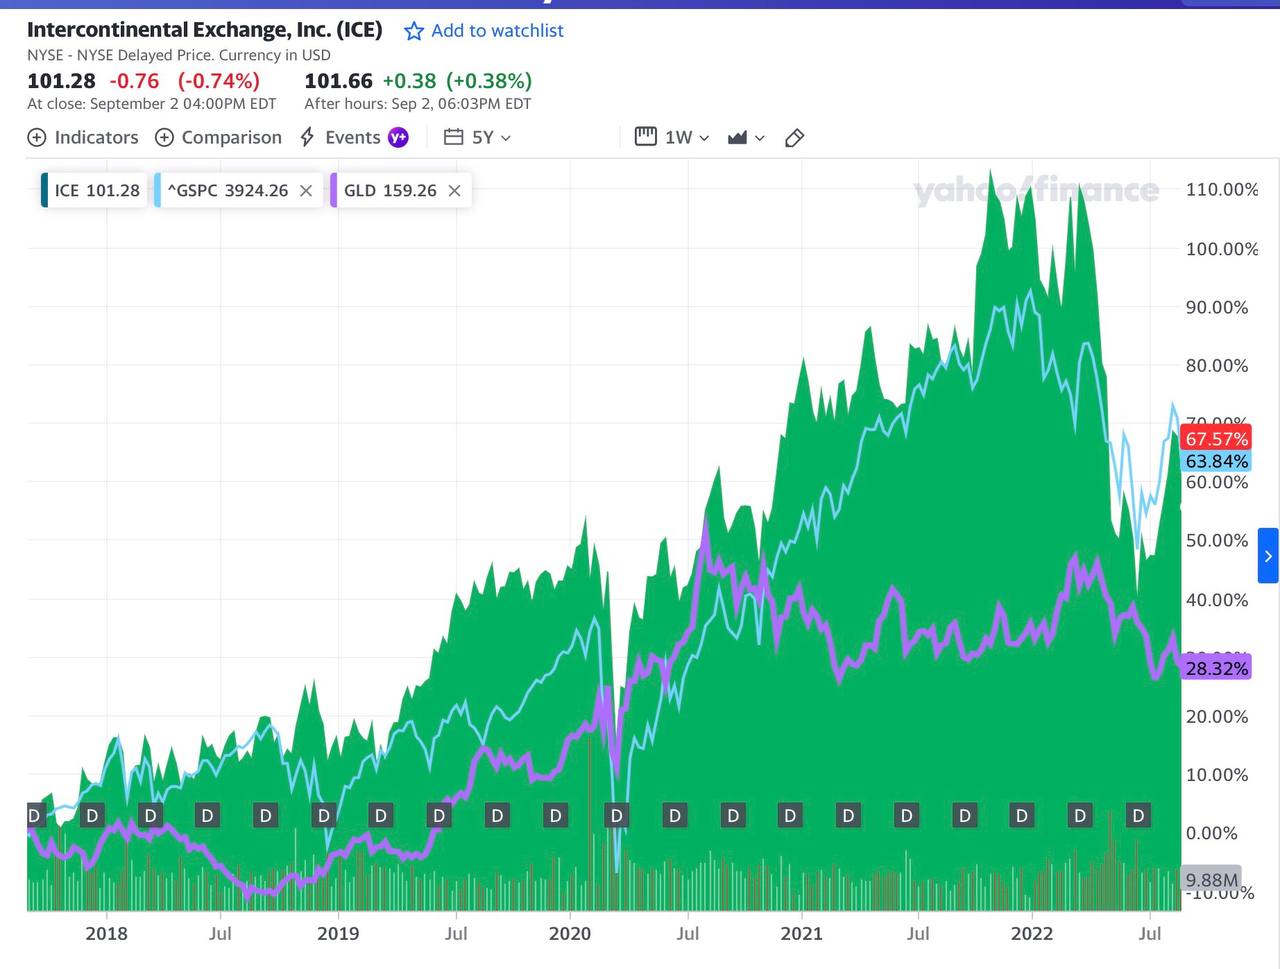Click the +0.38 (+0.38%) after-hours change

tap(458, 81)
